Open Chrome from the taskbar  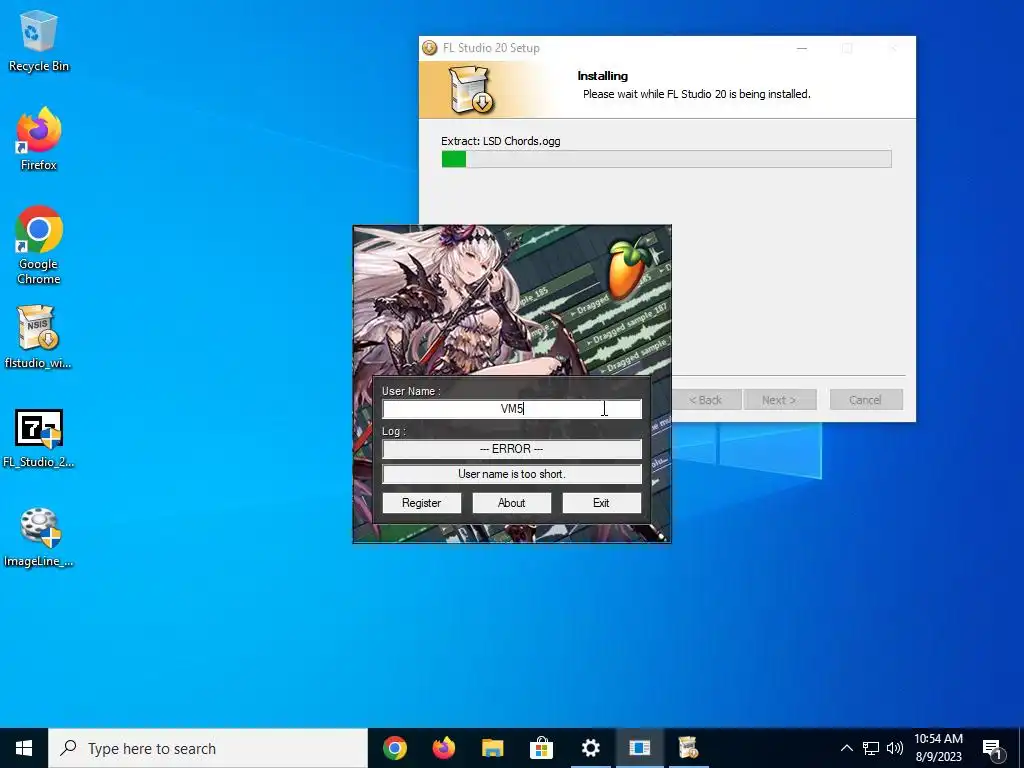click(x=394, y=748)
